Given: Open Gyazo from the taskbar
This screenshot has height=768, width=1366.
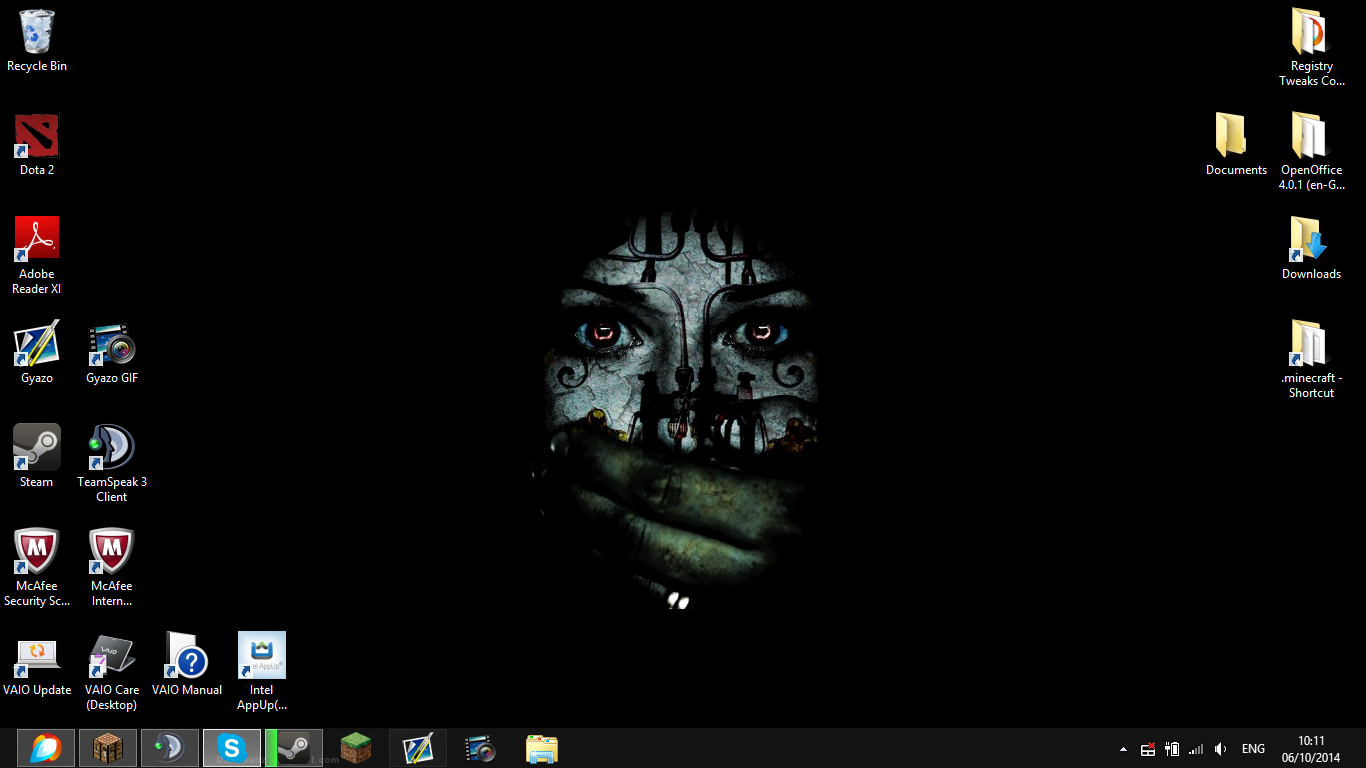Looking at the screenshot, I should pyautogui.click(x=418, y=748).
